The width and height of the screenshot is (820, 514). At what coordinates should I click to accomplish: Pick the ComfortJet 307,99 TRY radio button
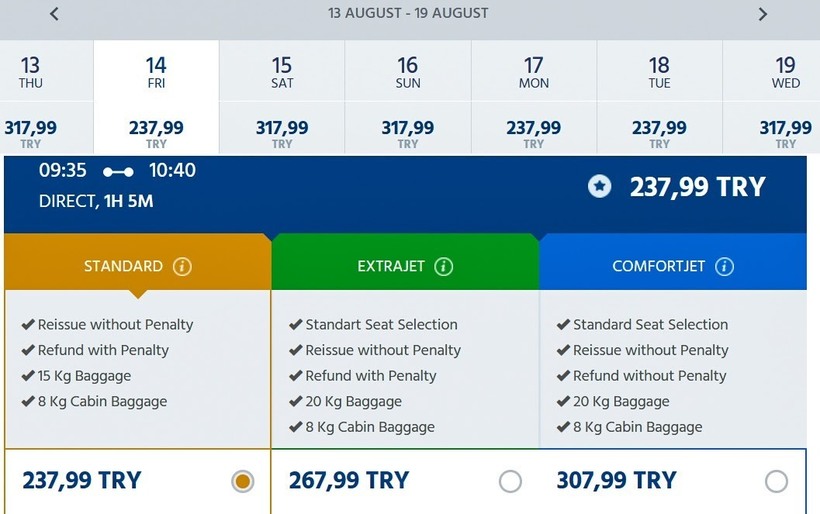point(776,482)
